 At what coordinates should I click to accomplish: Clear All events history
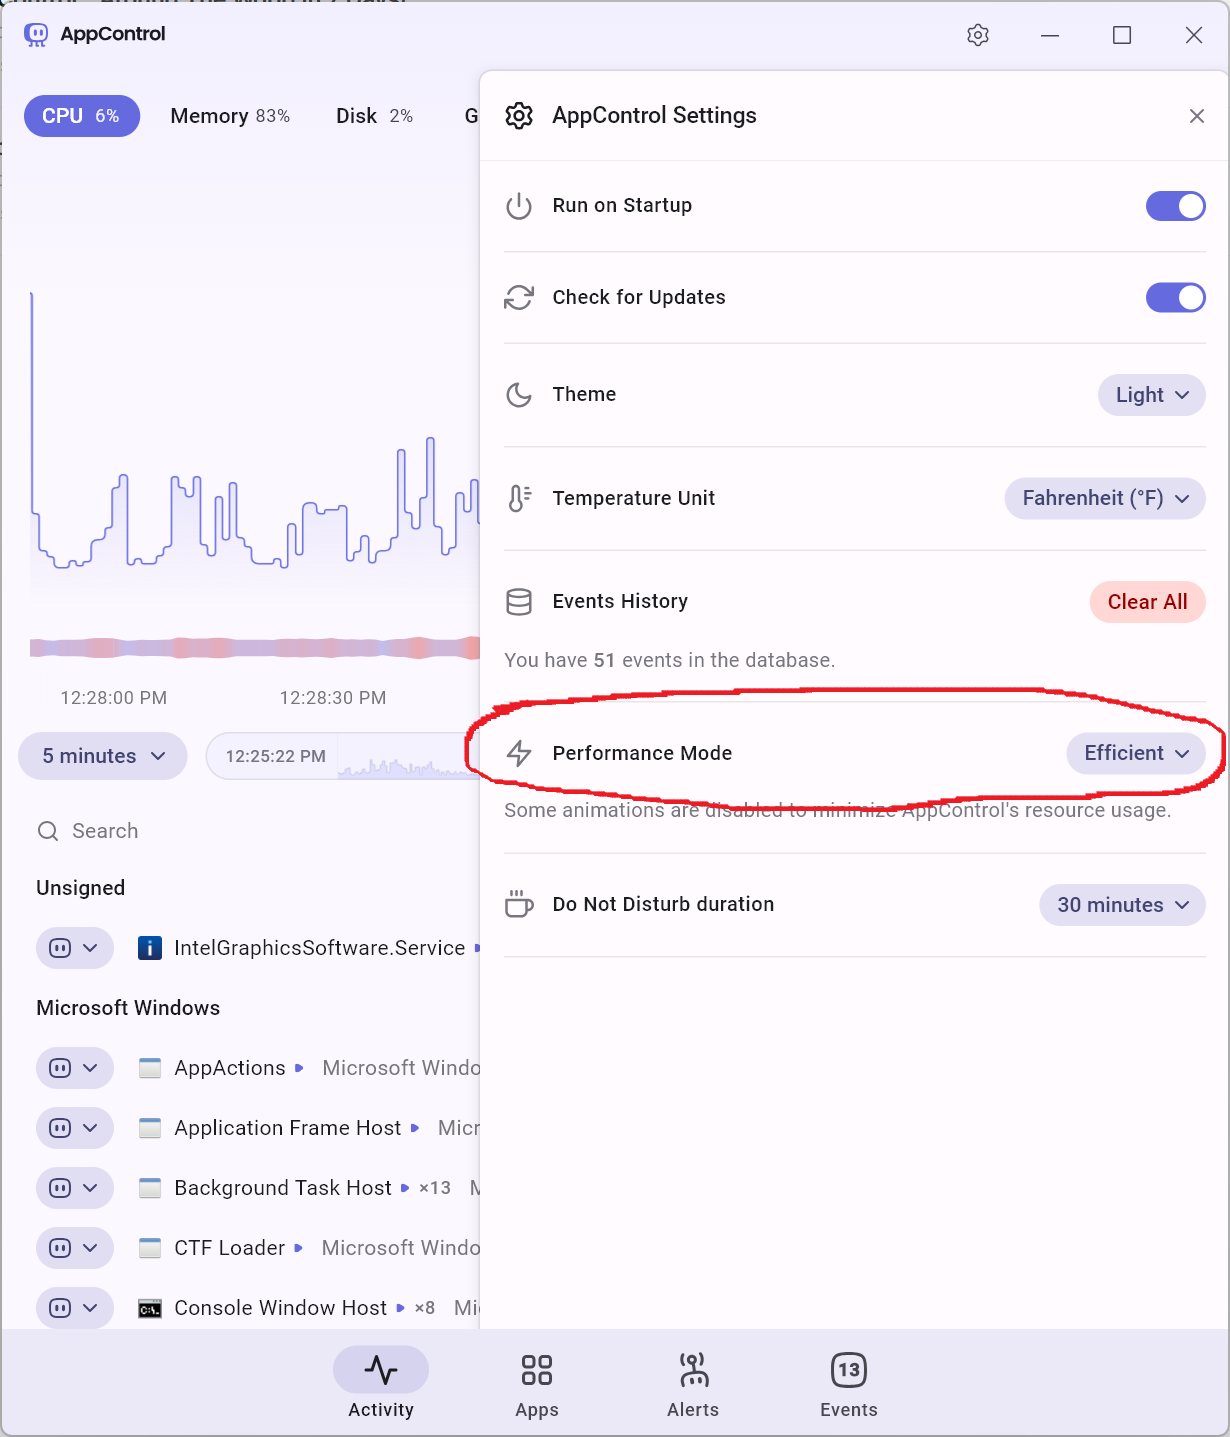pos(1147,602)
